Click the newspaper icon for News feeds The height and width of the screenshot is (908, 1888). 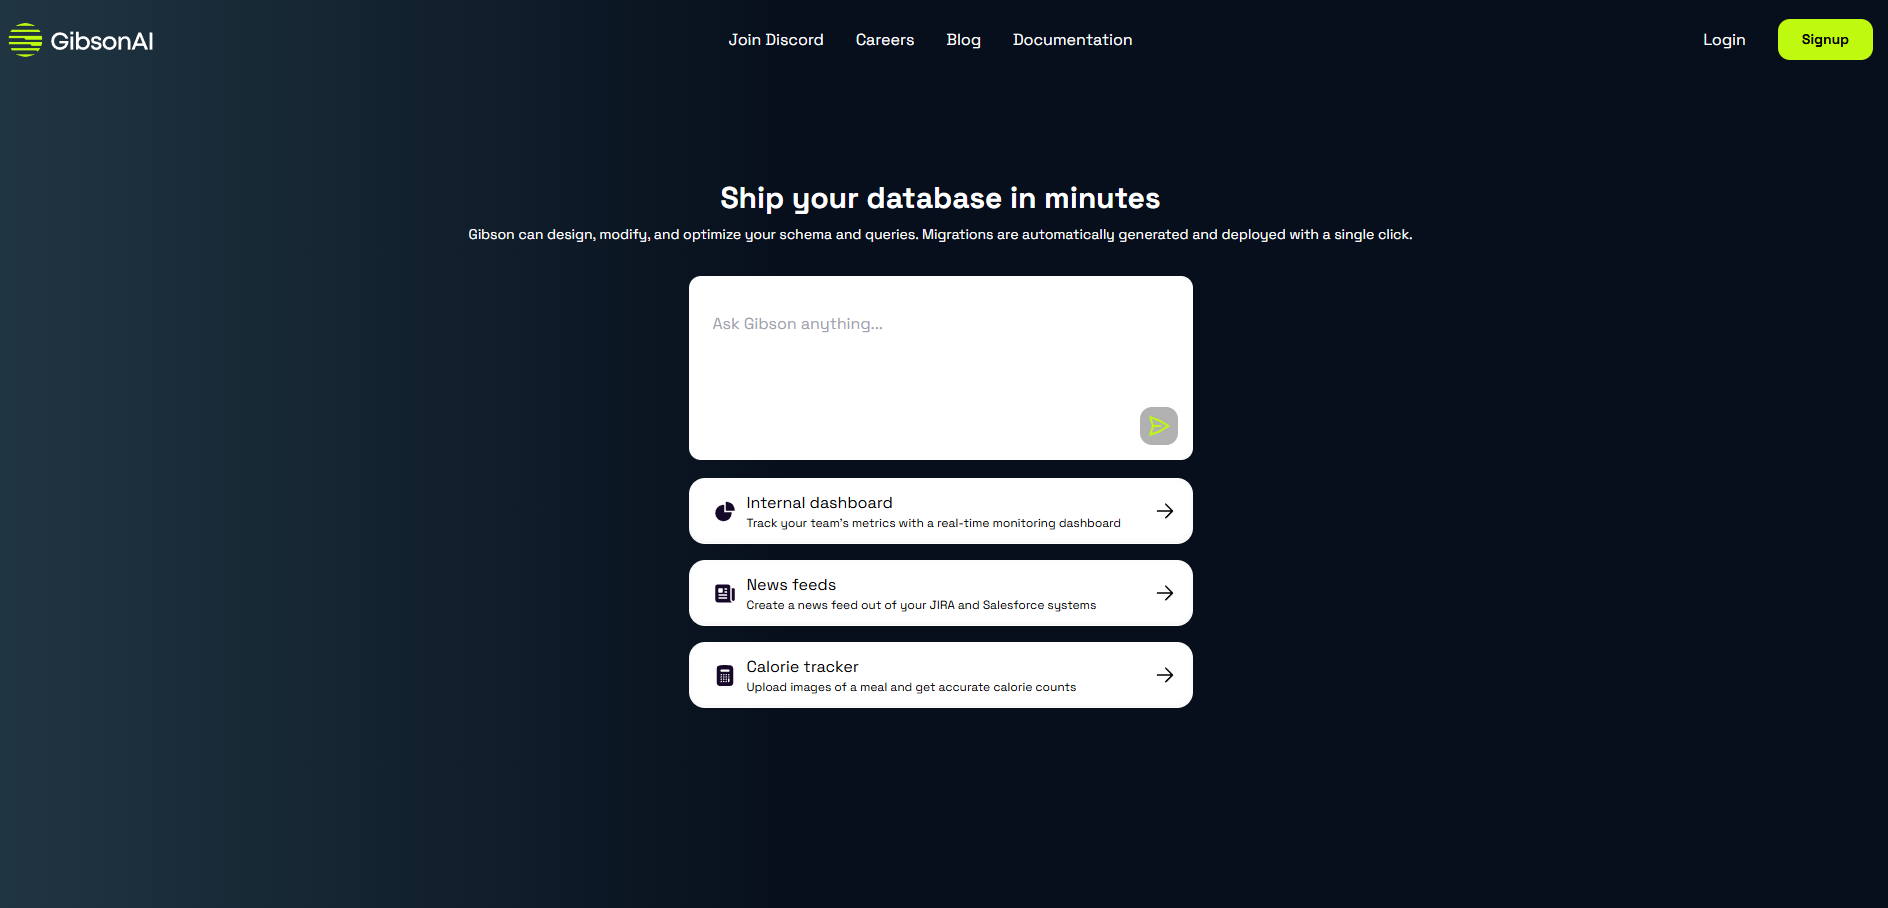pos(725,594)
